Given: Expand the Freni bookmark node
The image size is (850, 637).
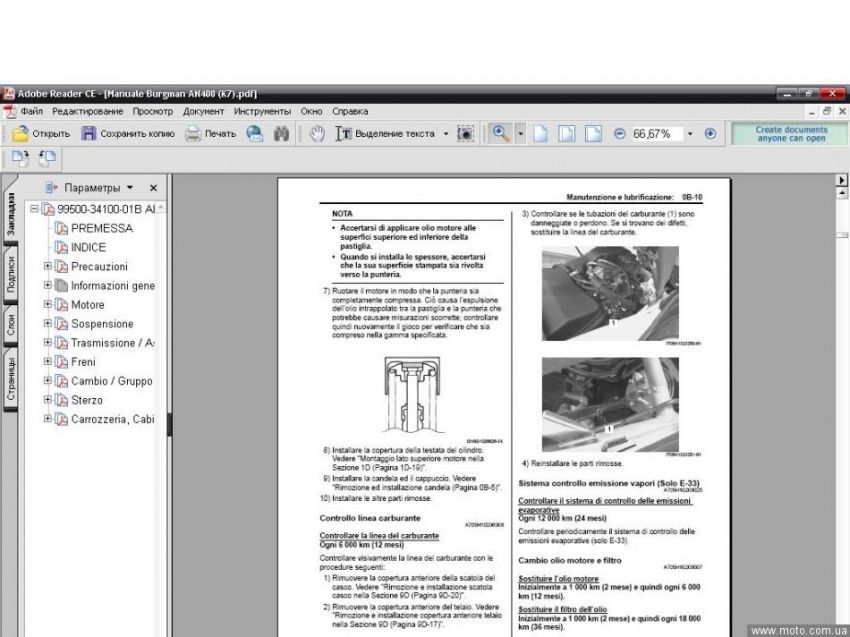Looking at the screenshot, I should point(47,362).
